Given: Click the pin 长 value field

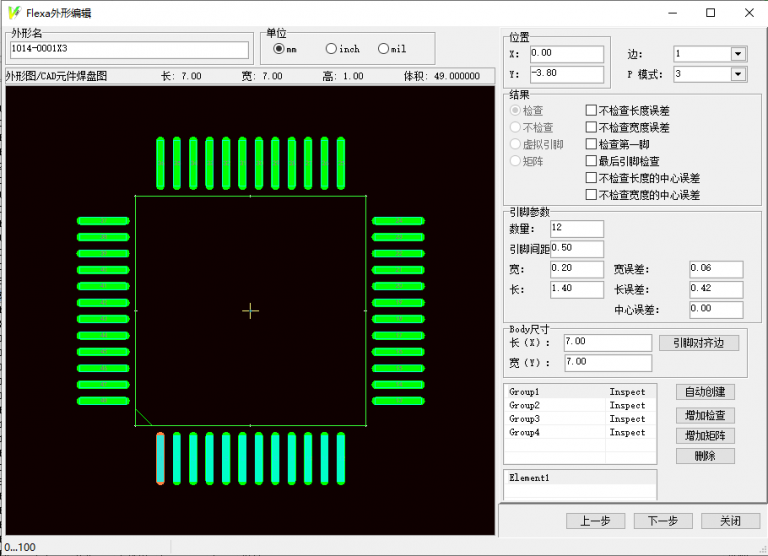Looking at the screenshot, I should pyautogui.click(x=577, y=289).
